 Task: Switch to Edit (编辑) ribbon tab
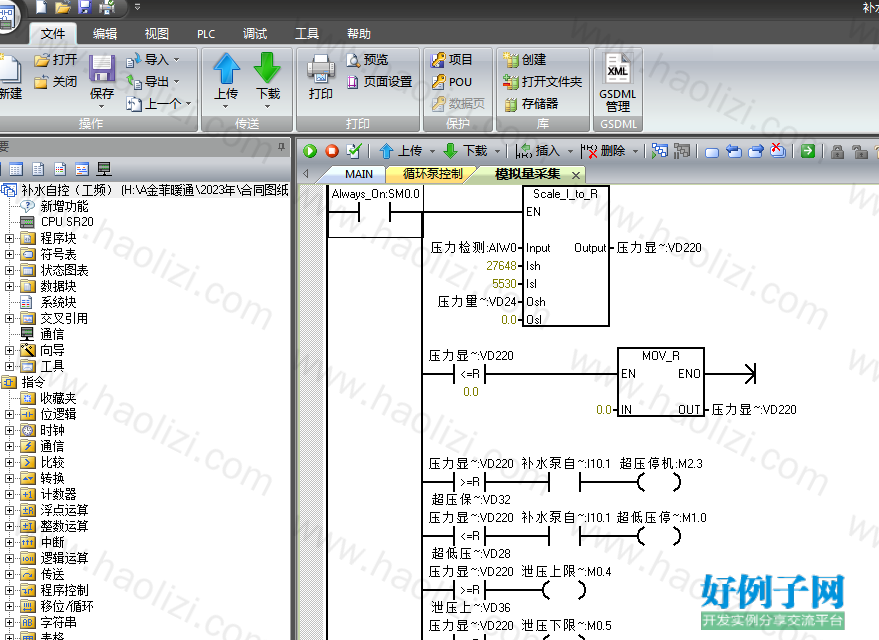pos(105,34)
